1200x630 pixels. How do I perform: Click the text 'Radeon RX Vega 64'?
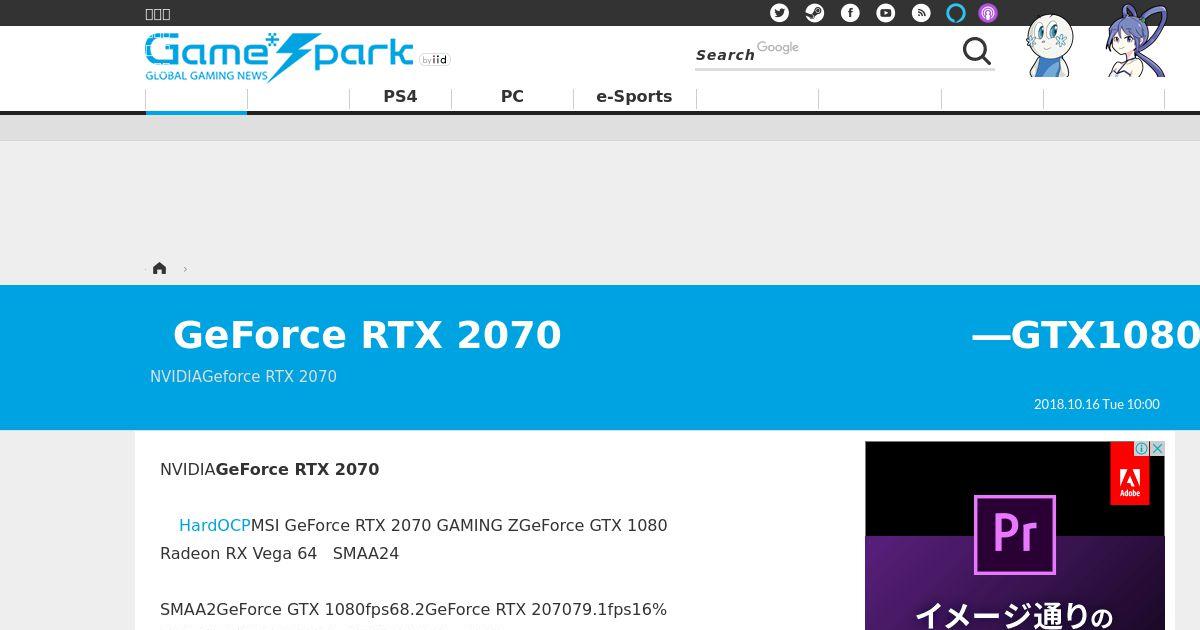coord(238,553)
